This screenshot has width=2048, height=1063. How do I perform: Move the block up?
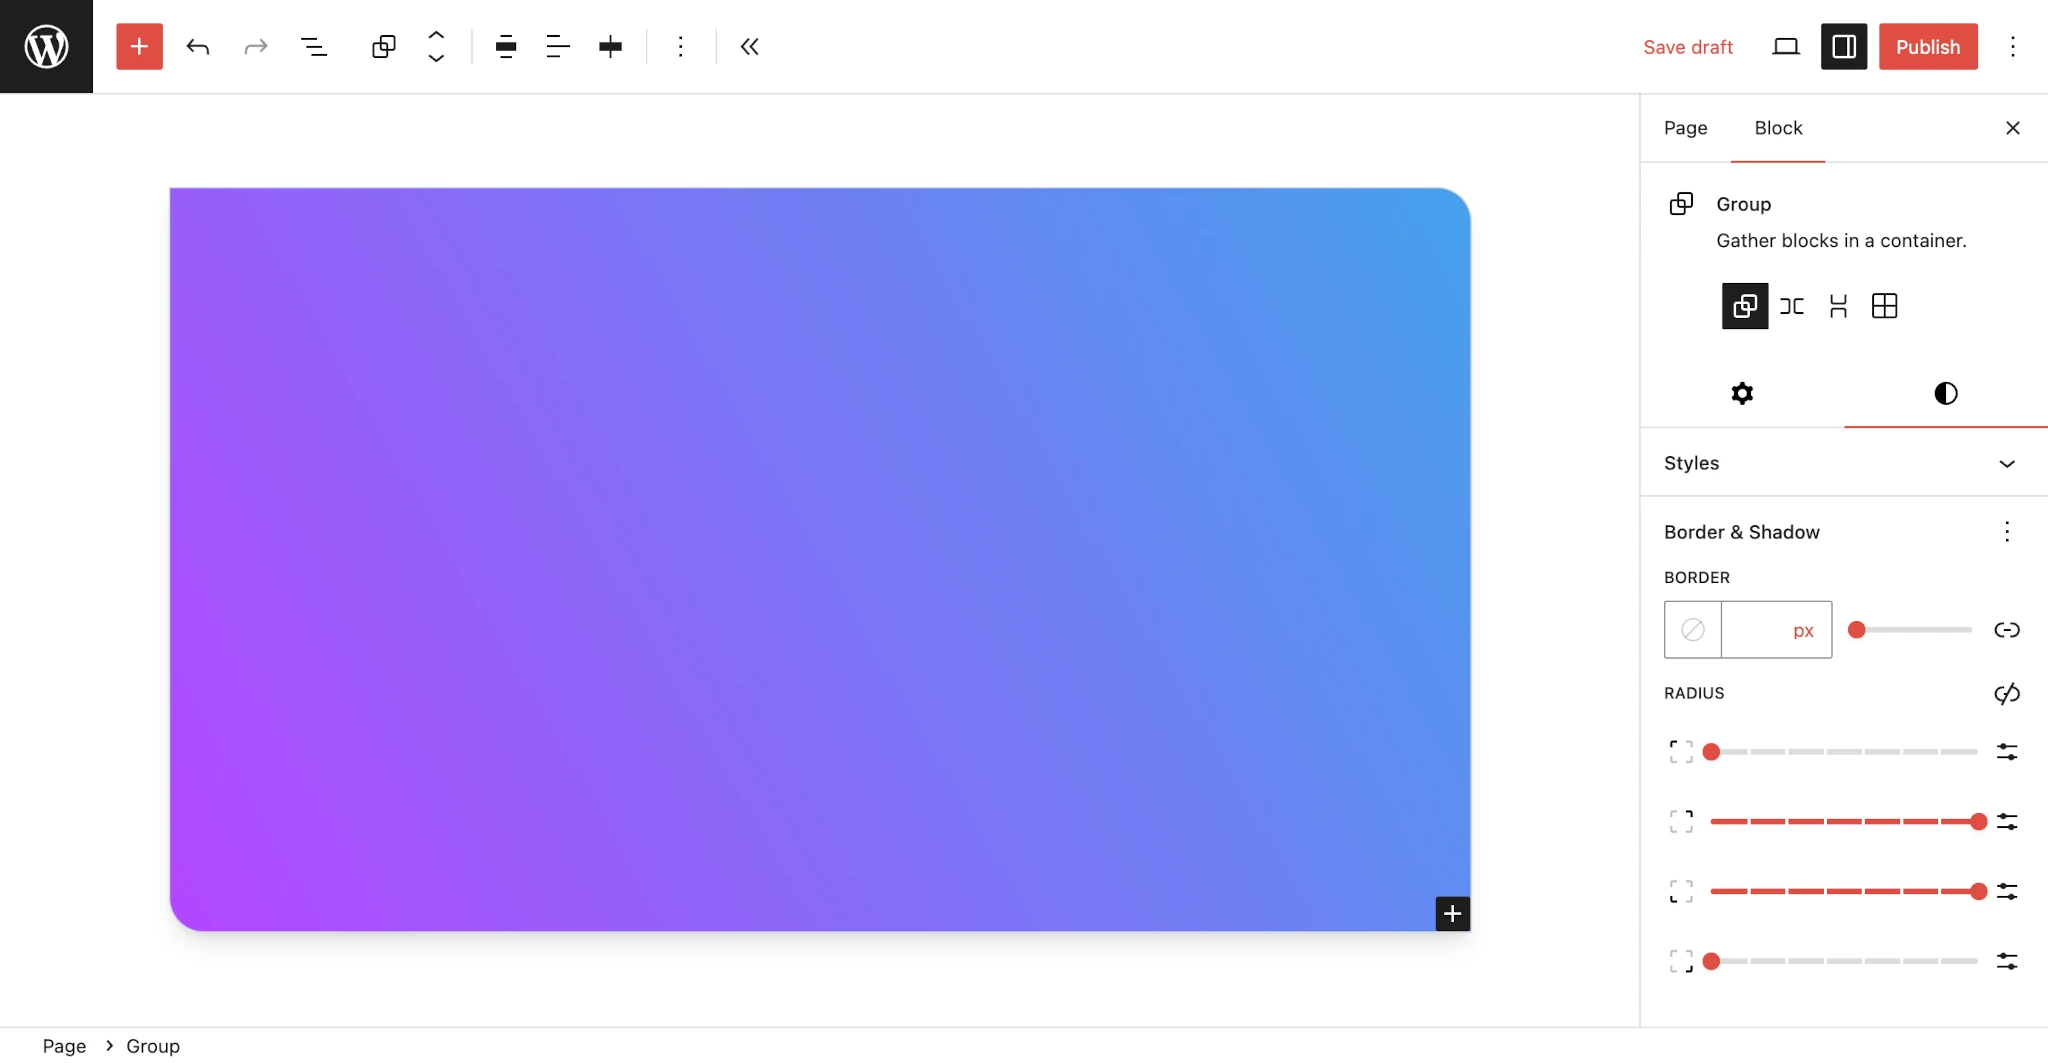pyautogui.click(x=436, y=34)
